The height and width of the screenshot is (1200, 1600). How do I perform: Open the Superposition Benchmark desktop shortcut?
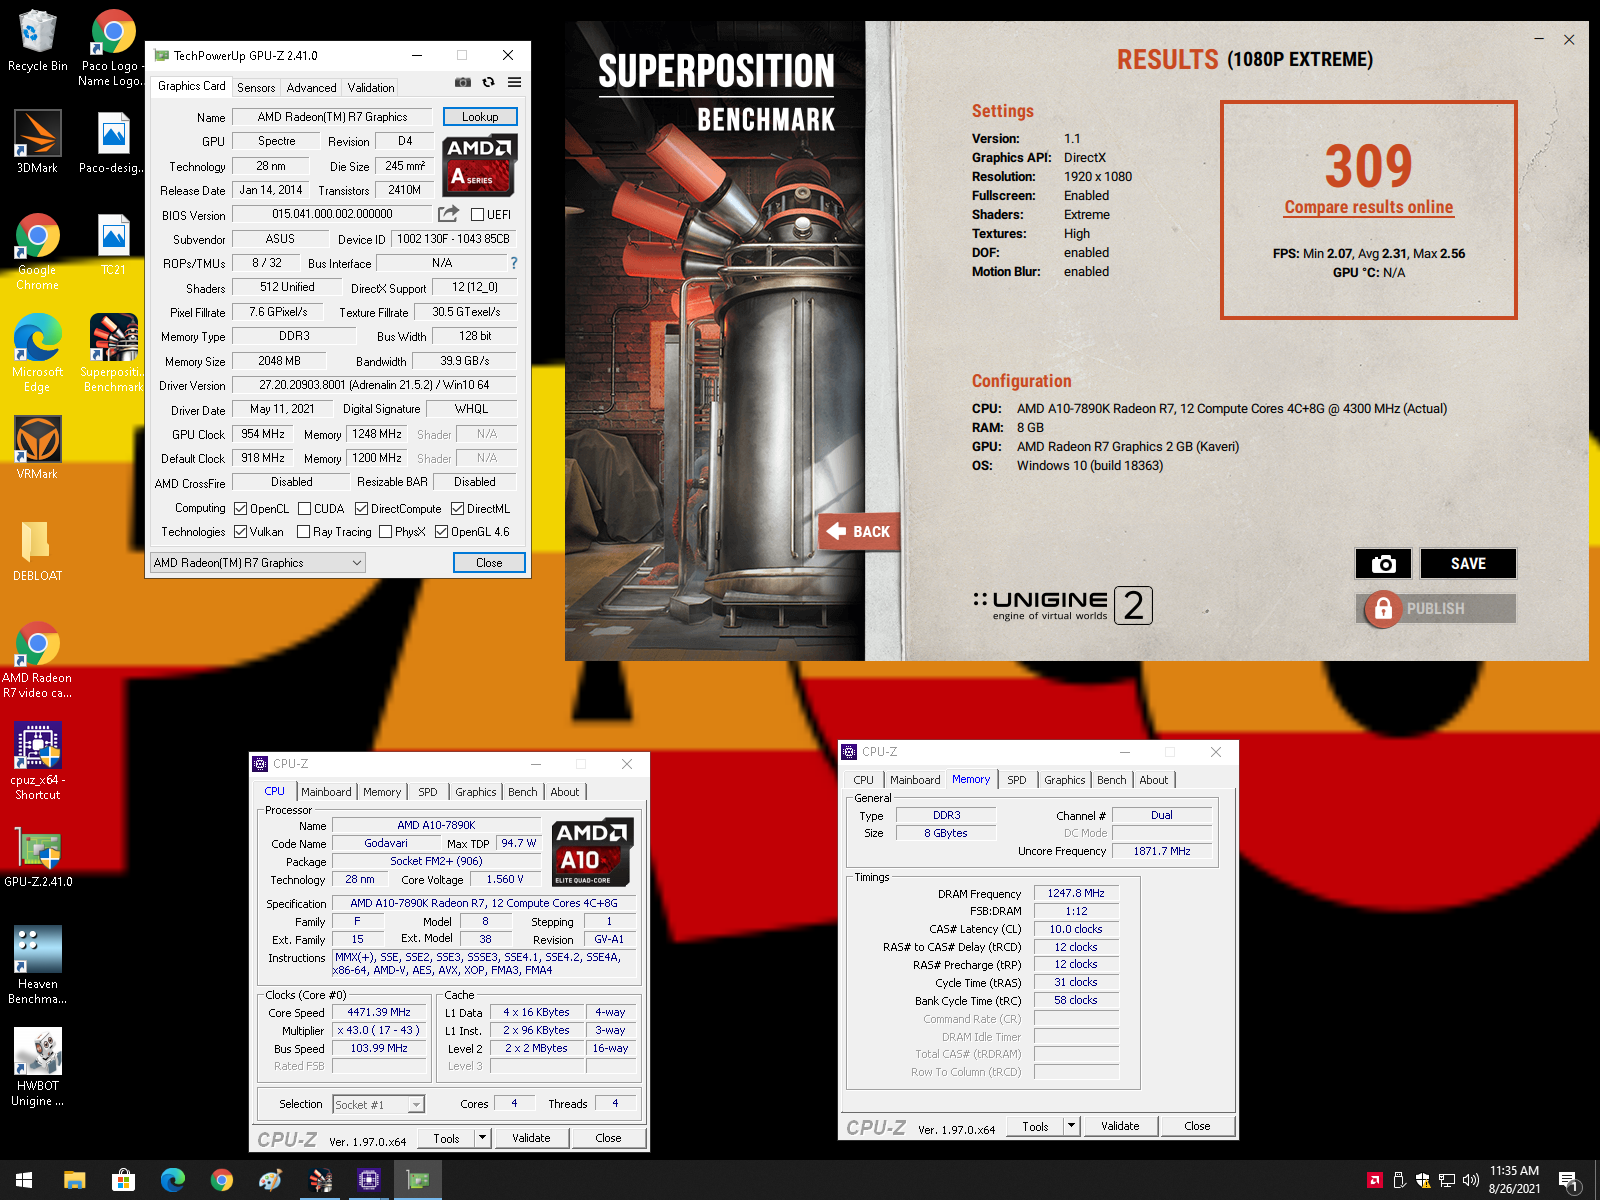(x=113, y=353)
